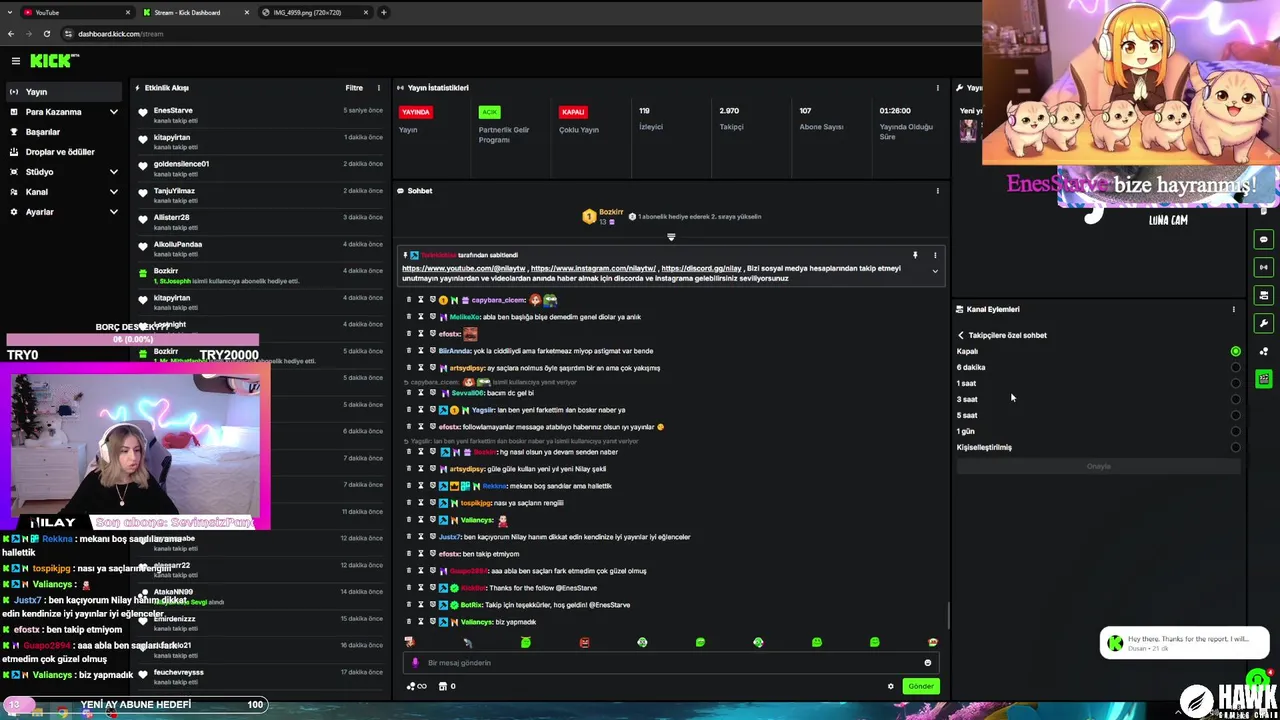Click the Onayla confirm button
This screenshot has width=1280, height=720.
[x=1098, y=466]
